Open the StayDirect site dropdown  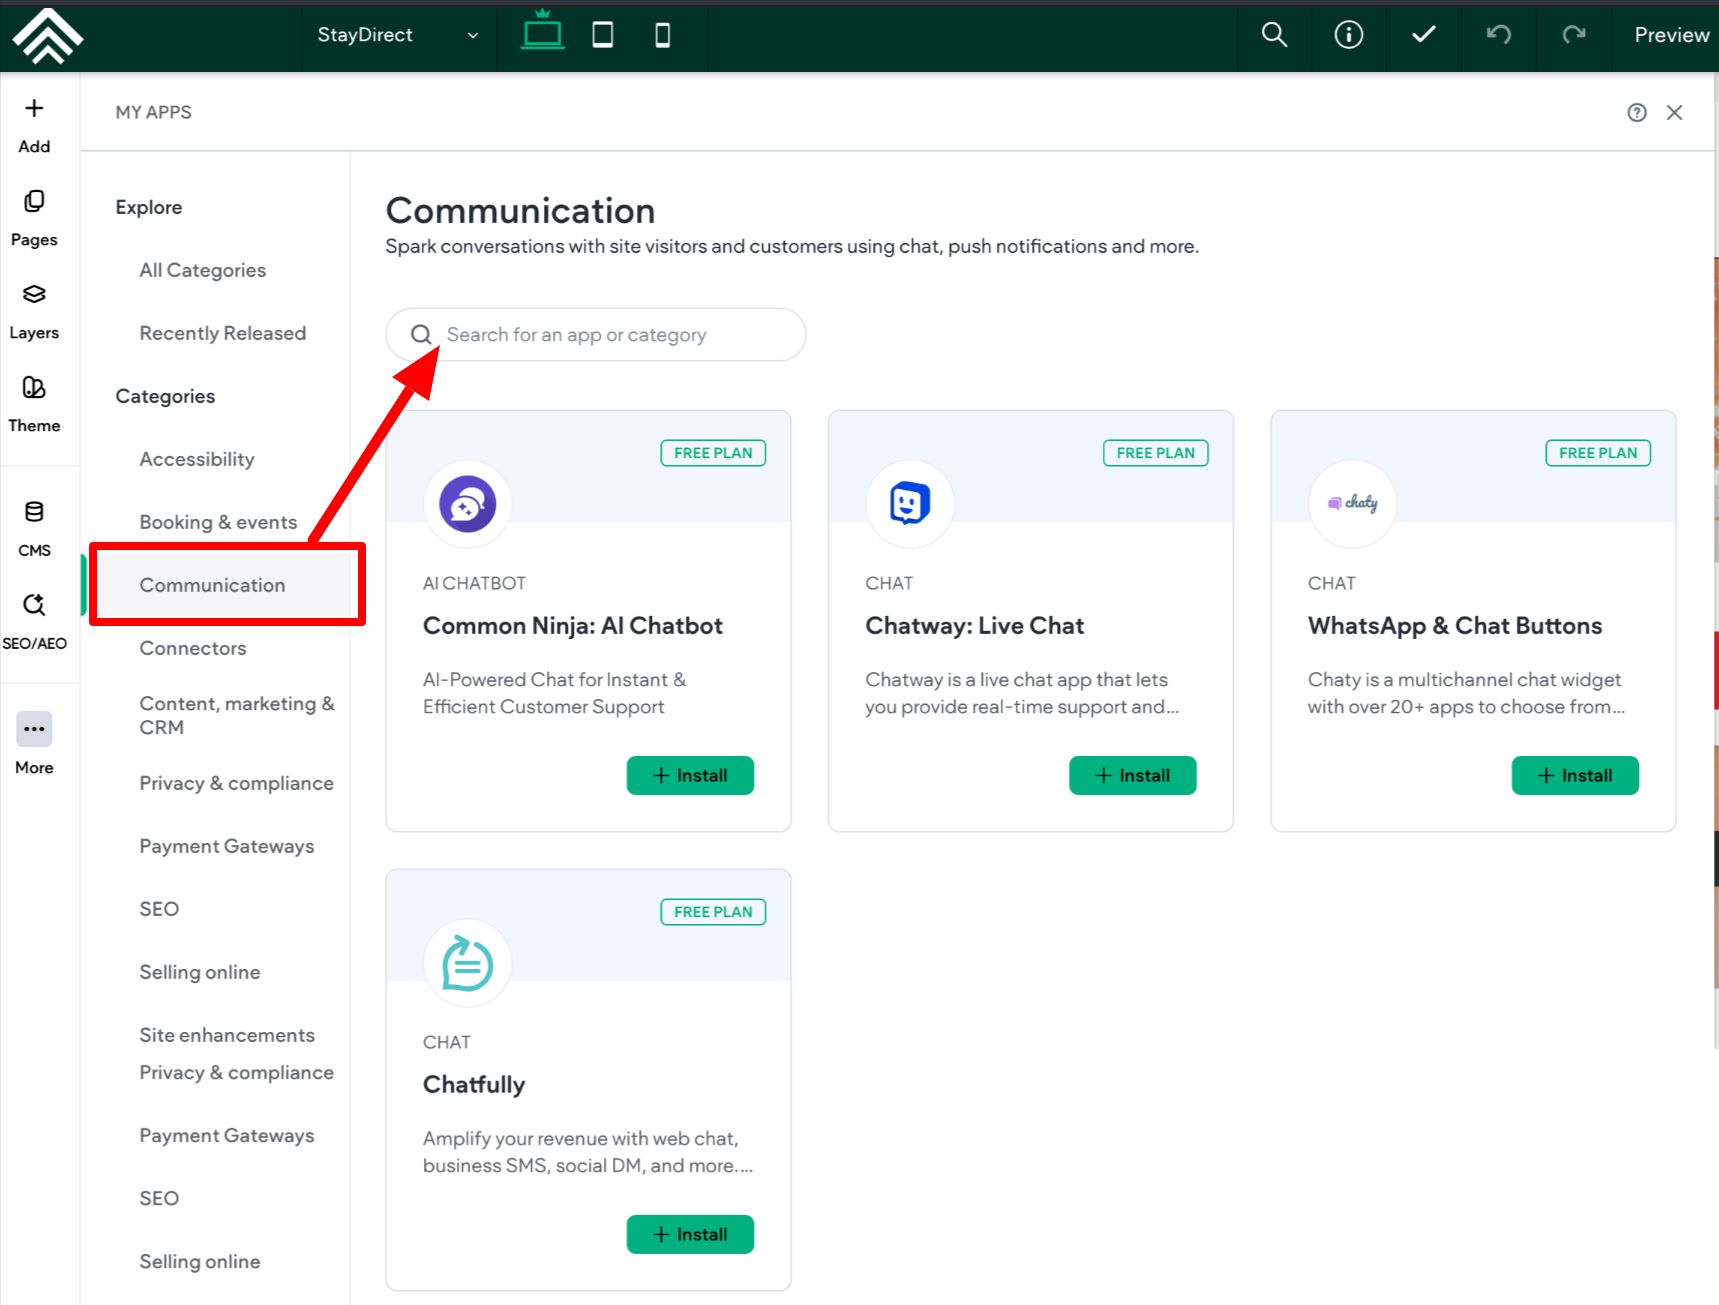click(x=399, y=35)
